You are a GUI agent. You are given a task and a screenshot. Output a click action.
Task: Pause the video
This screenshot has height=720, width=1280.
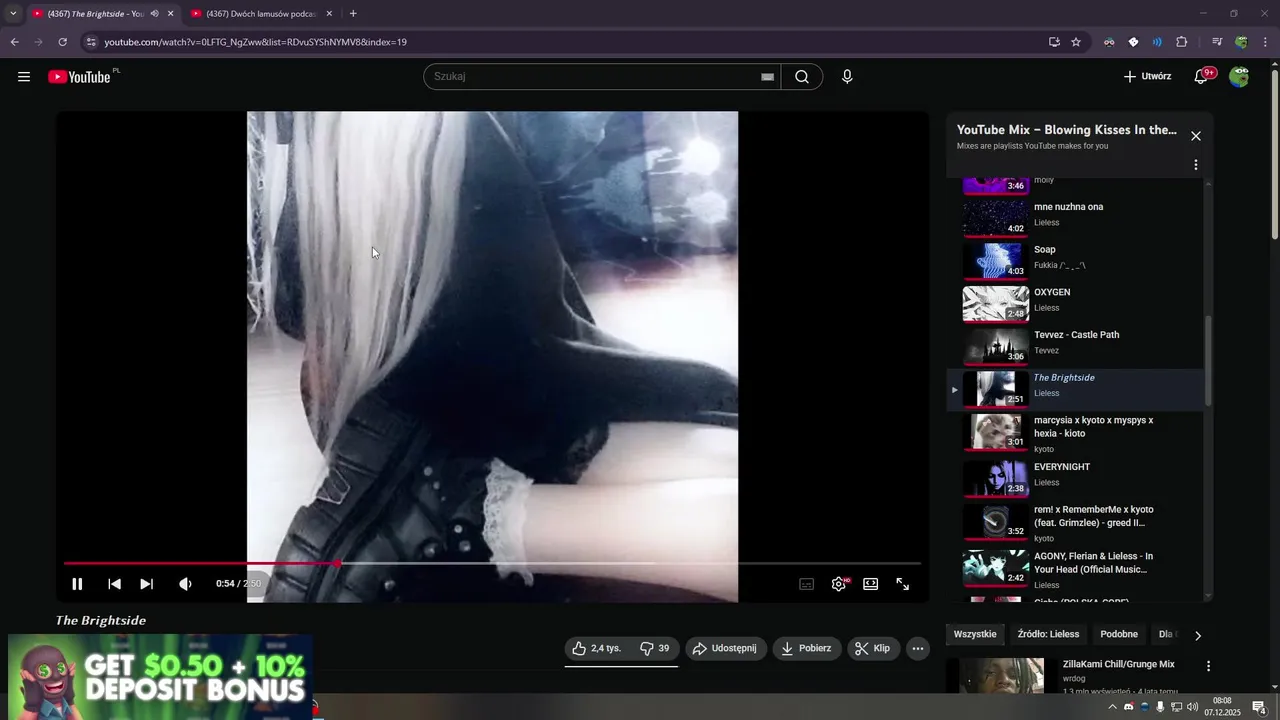click(x=77, y=584)
